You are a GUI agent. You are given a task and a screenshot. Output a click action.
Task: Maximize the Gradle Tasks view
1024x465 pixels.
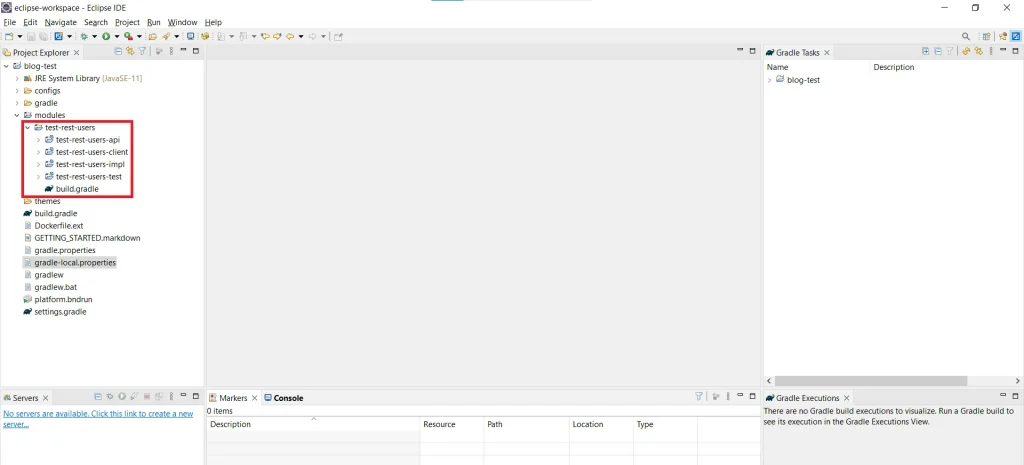(x=1015, y=51)
